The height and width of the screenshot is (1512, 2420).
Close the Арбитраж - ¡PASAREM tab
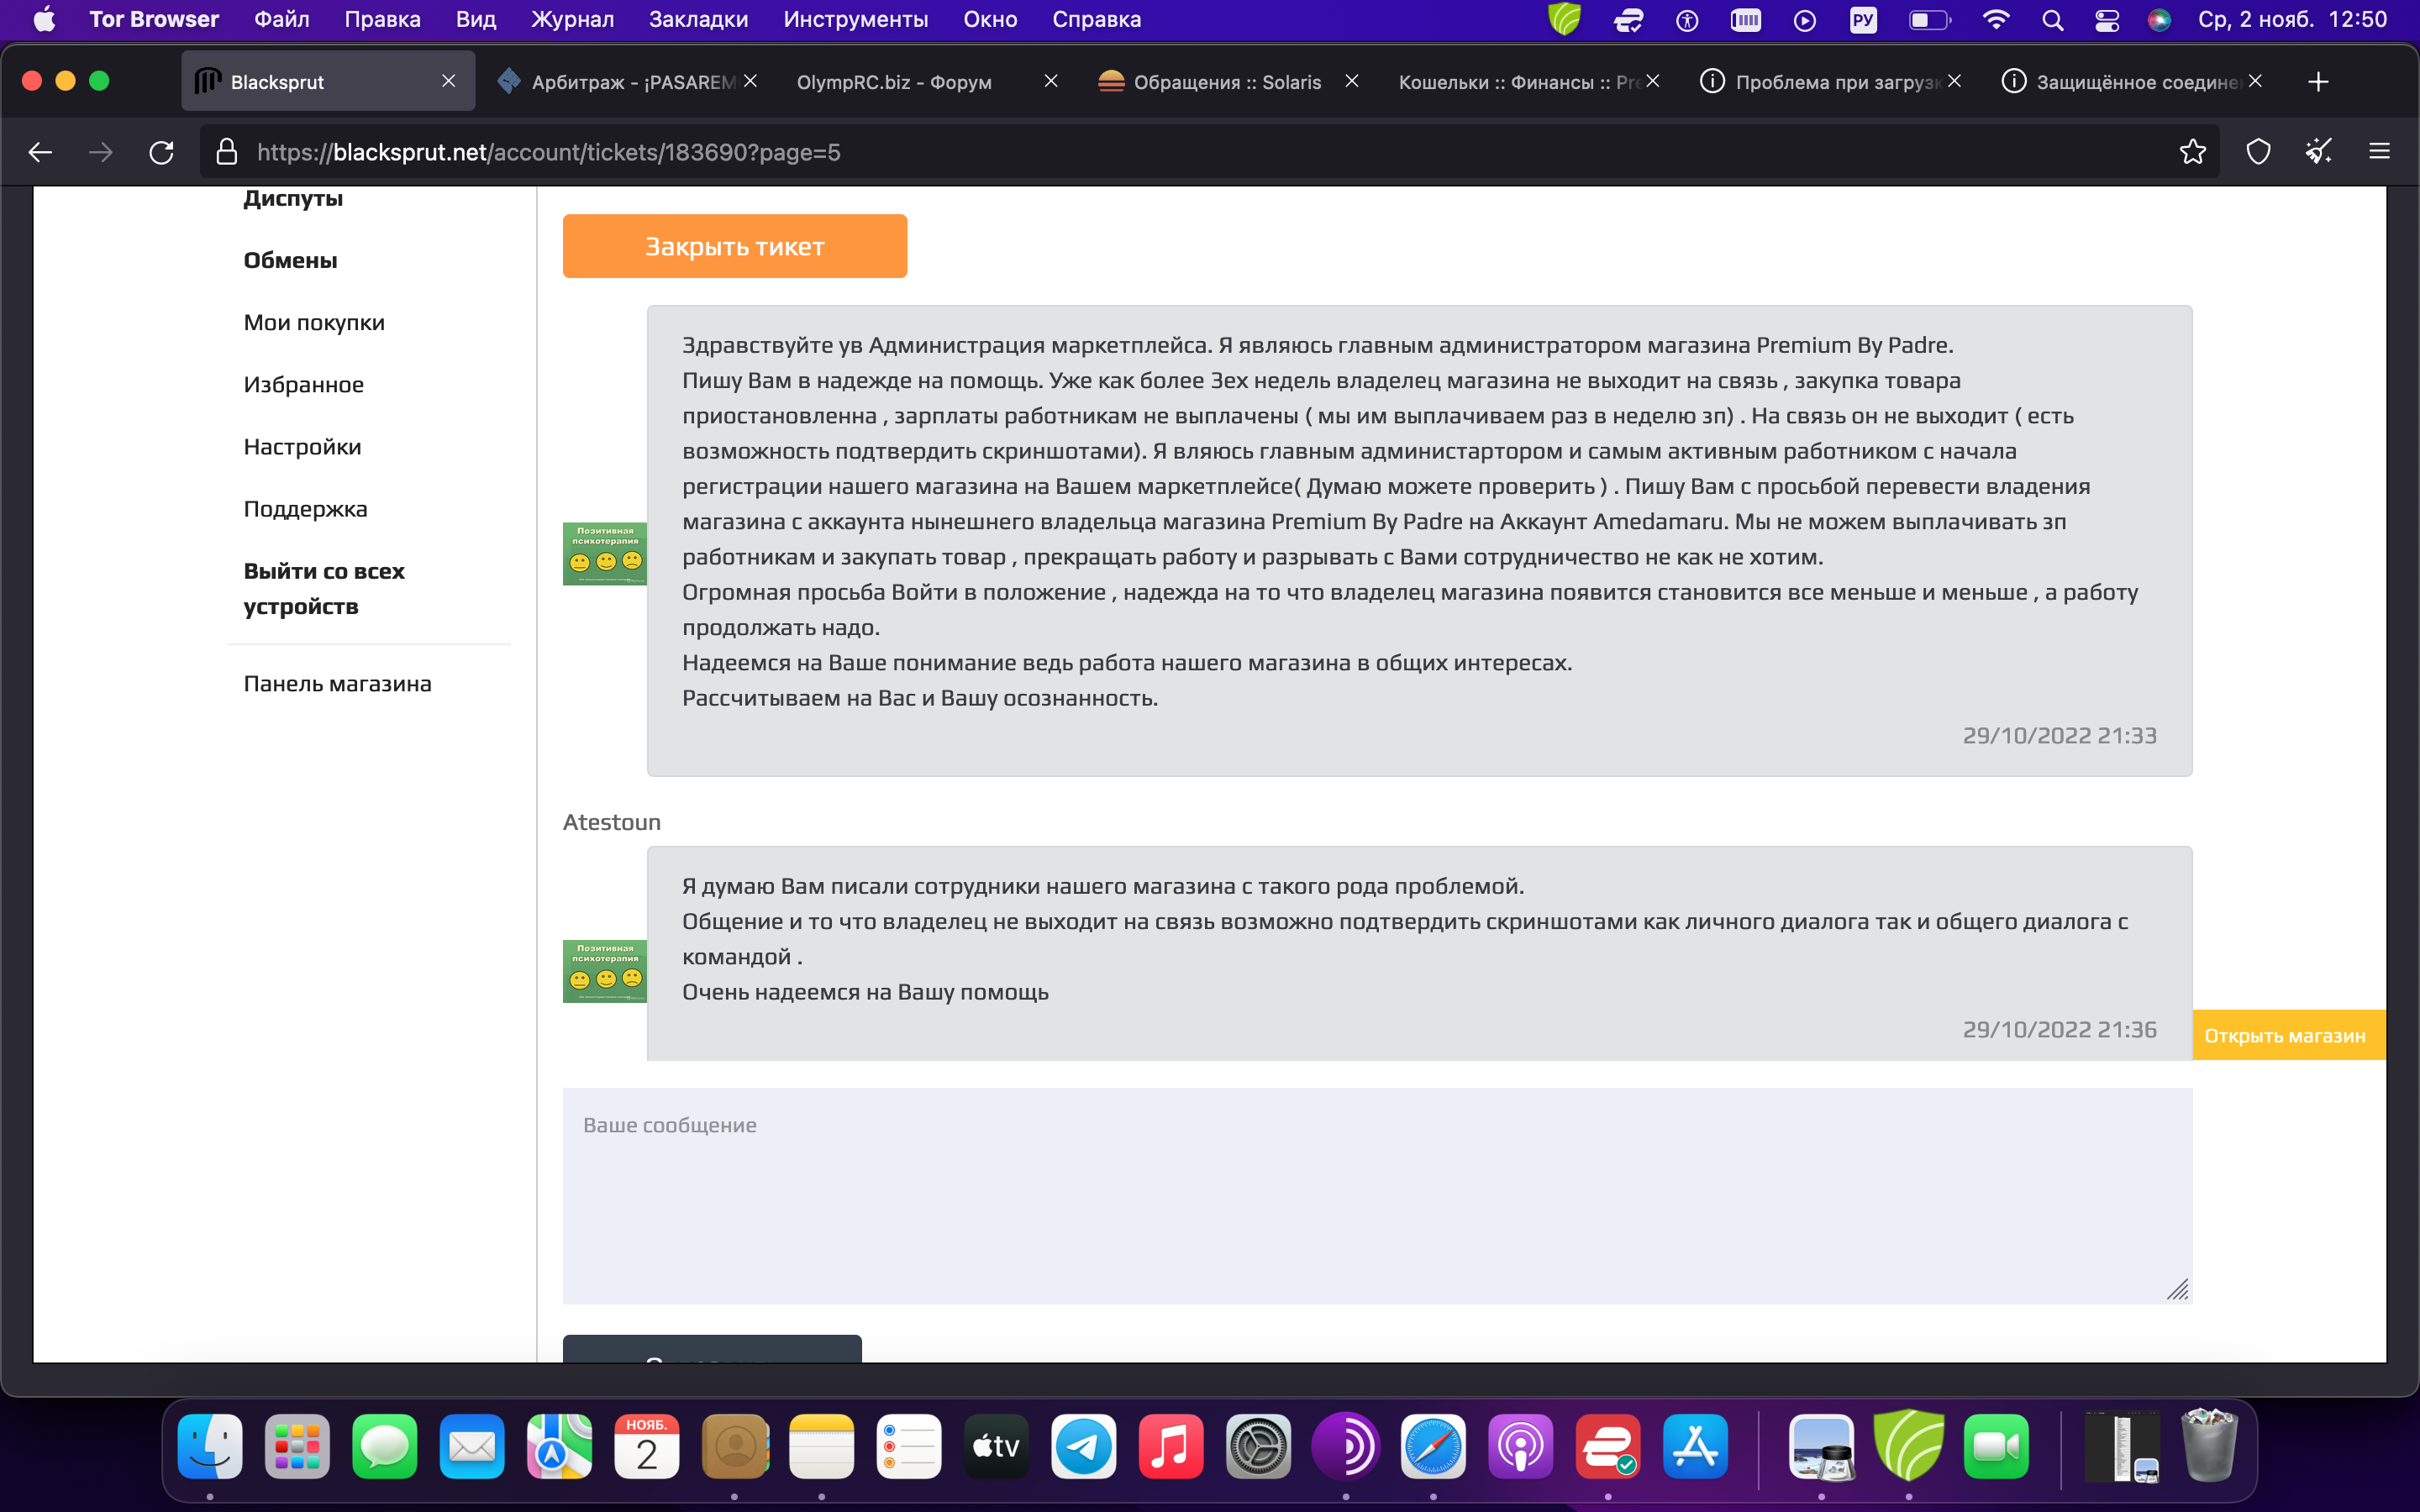point(750,81)
